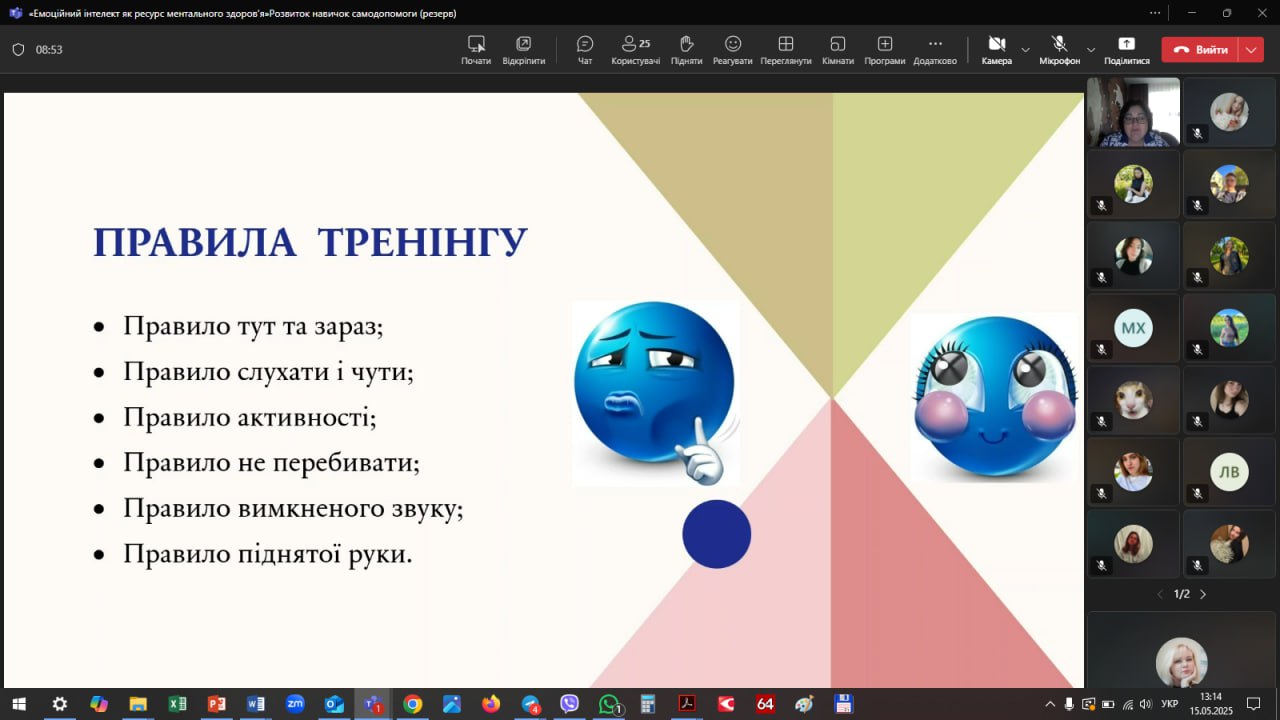
Task: Expand leave options arrow next to Вийти
Action: click(1252, 49)
